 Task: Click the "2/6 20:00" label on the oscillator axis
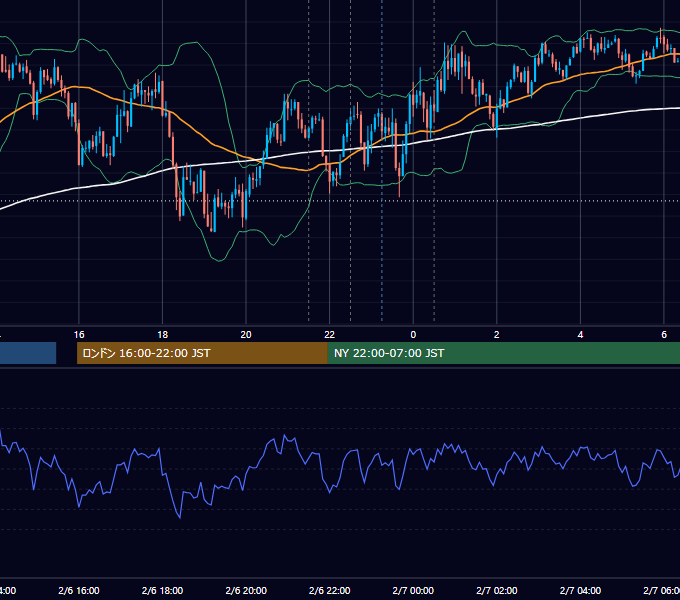(246, 590)
